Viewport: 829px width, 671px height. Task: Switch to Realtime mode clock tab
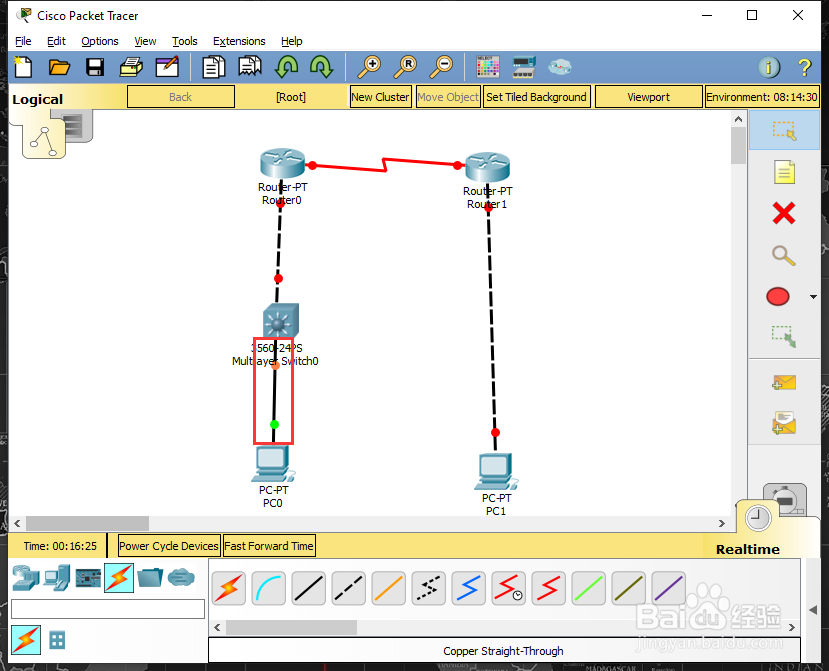(x=758, y=518)
